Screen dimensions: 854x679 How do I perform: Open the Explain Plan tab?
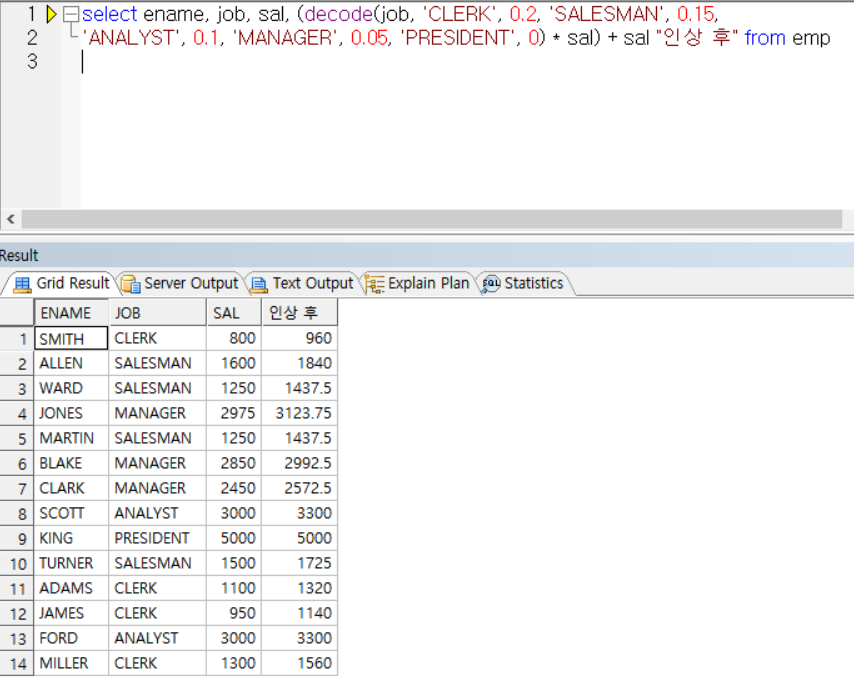417,283
